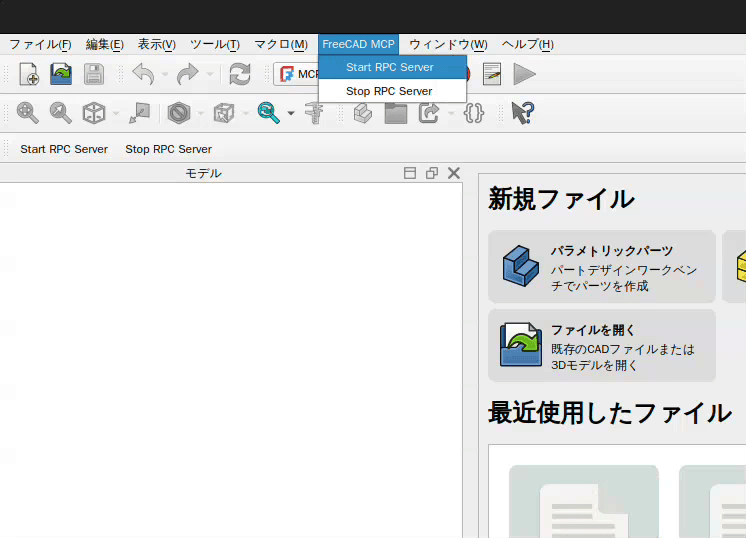Open the ヘルプ(H) menu

(x=528, y=44)
